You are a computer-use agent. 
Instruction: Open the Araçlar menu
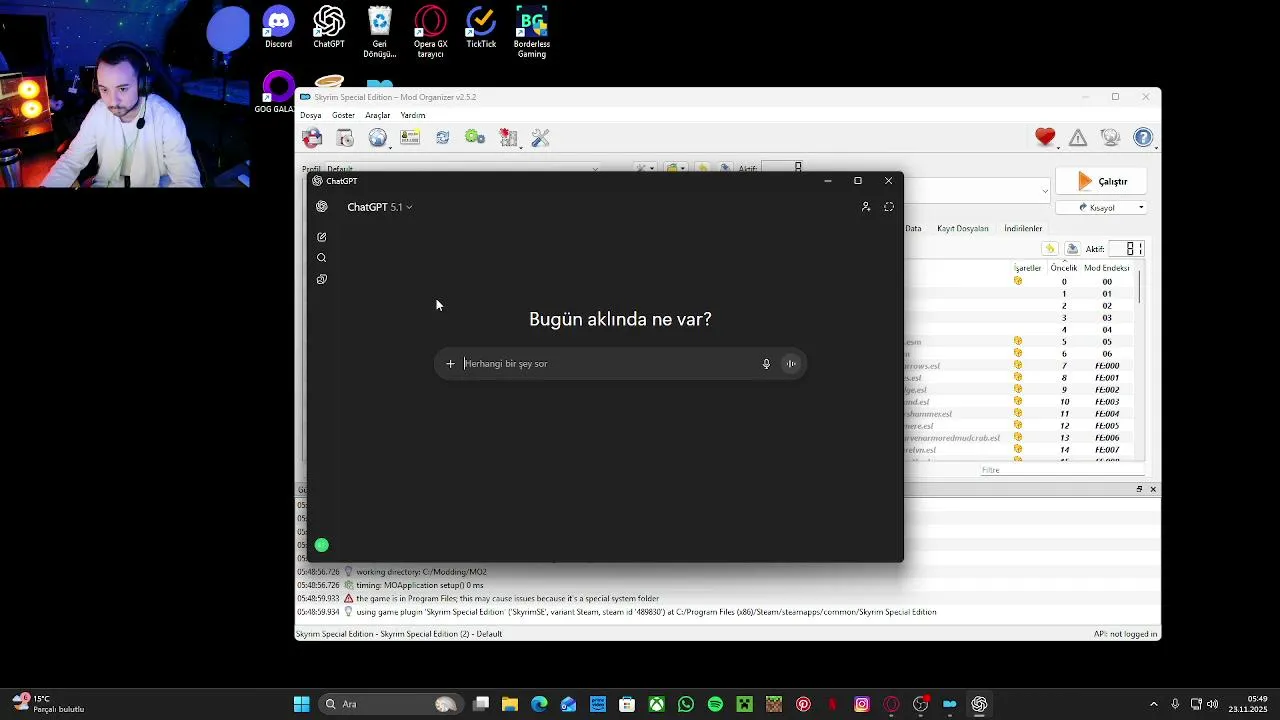pos(377,115)
